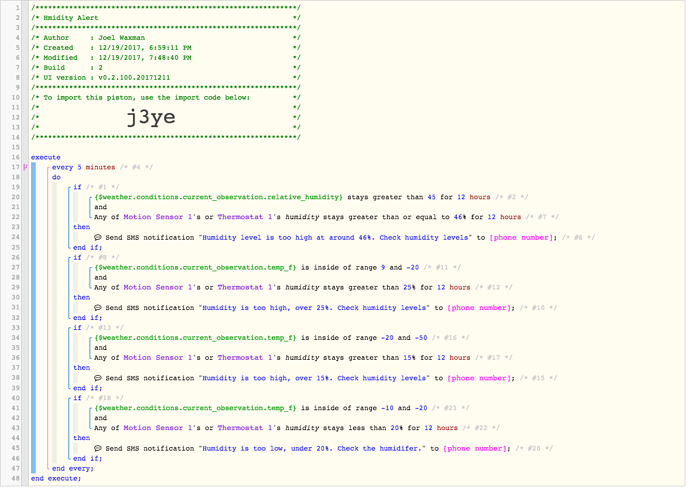Click humidity "stays greater than 15%" condition
Image resolution: width=690 pixels, height=490 pixels.
pos(283,358)
